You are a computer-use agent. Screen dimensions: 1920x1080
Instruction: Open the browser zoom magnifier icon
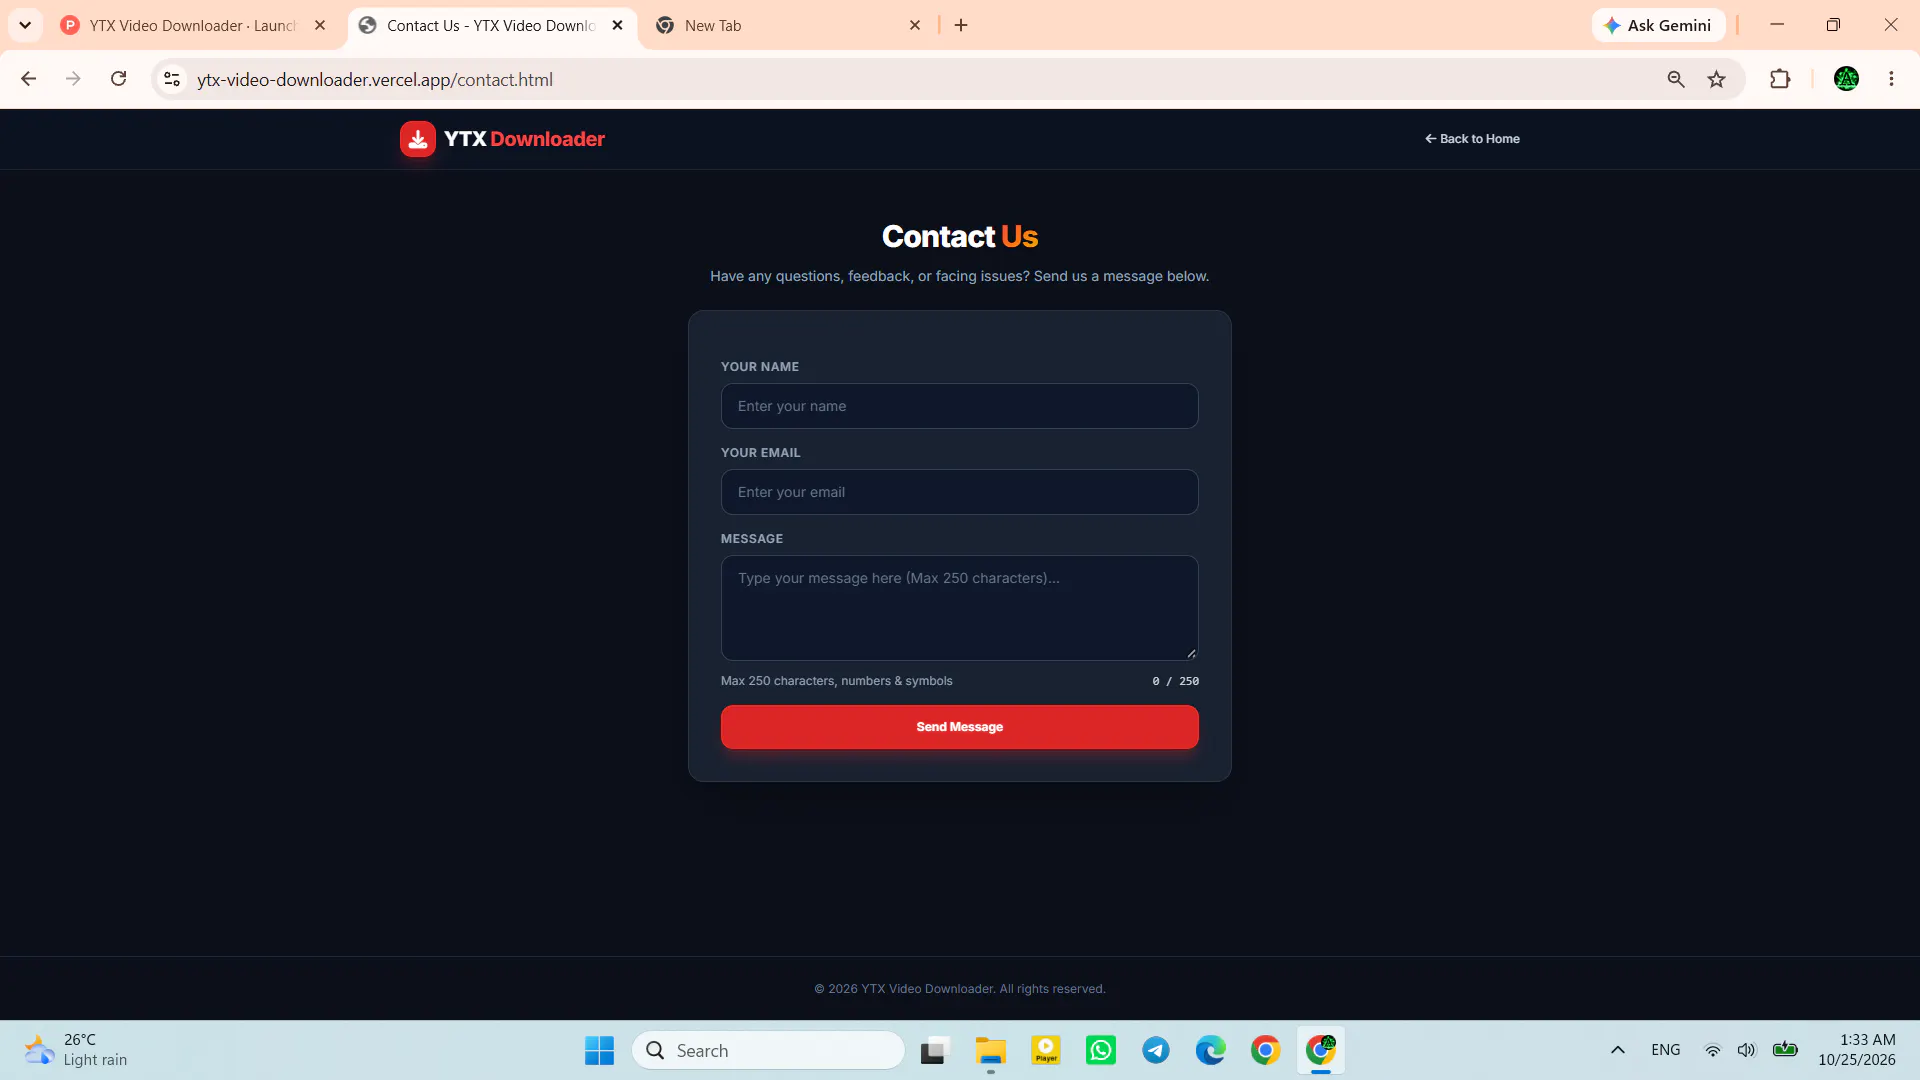(x=1676, y=79)
